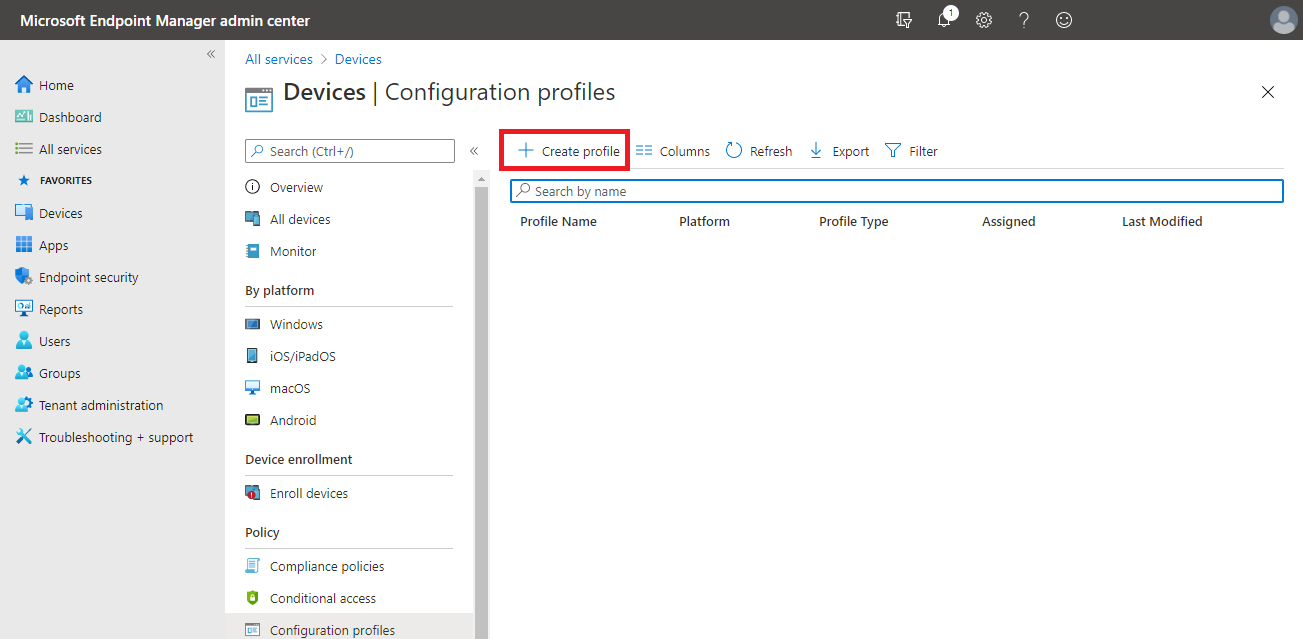Open the notifications bell icon
This screenshot has height=639, width=1303.
coord(944,20)
